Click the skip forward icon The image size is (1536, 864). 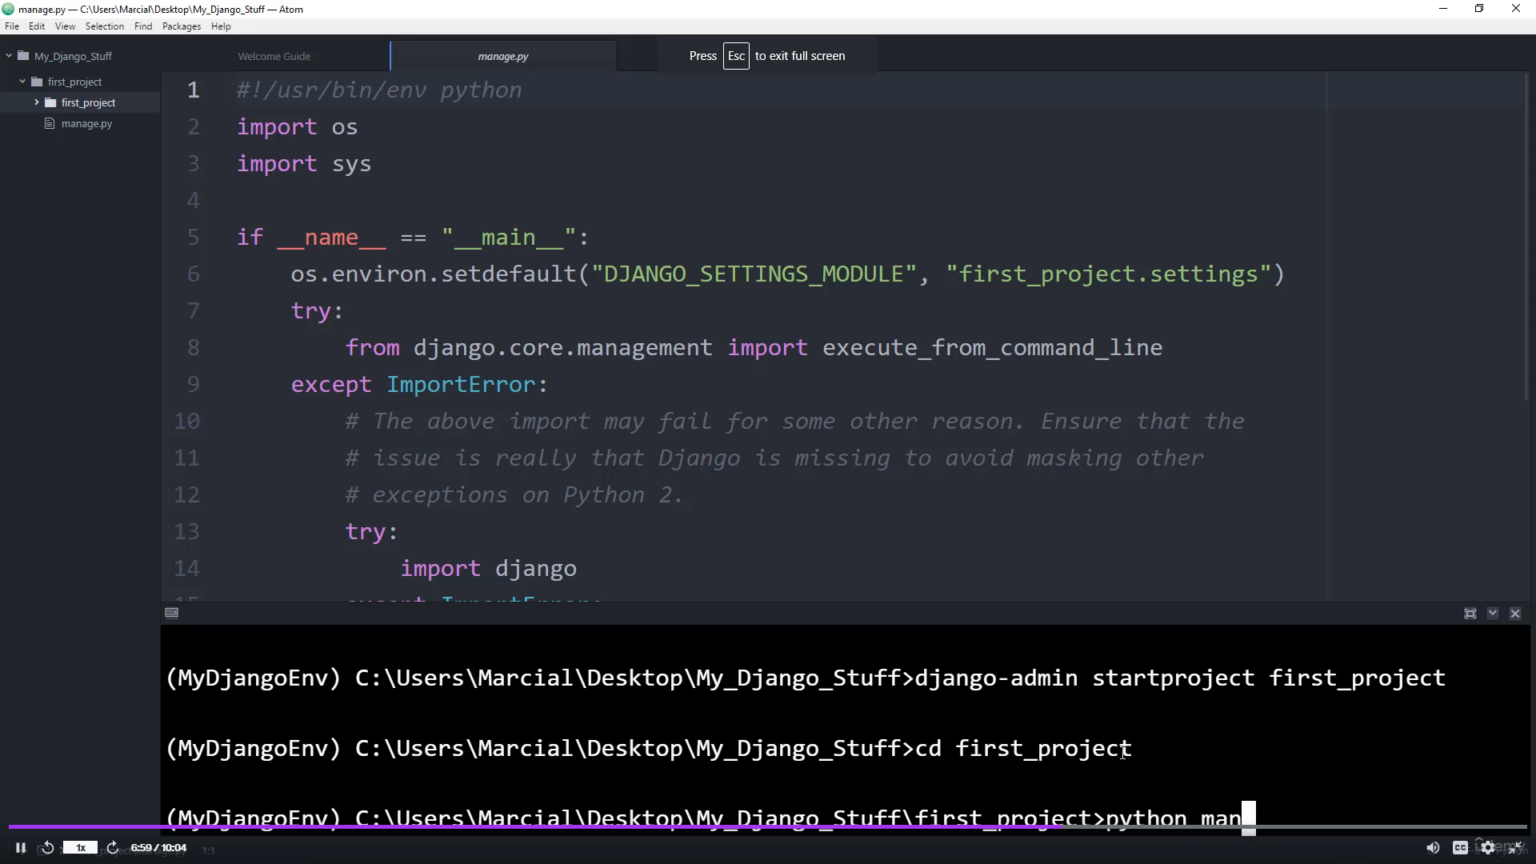tap(113, 848)
